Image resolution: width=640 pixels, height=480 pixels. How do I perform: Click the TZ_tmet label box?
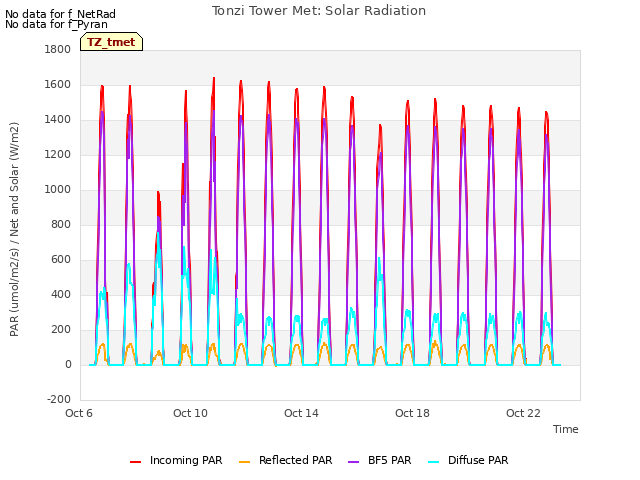[111, 42]
